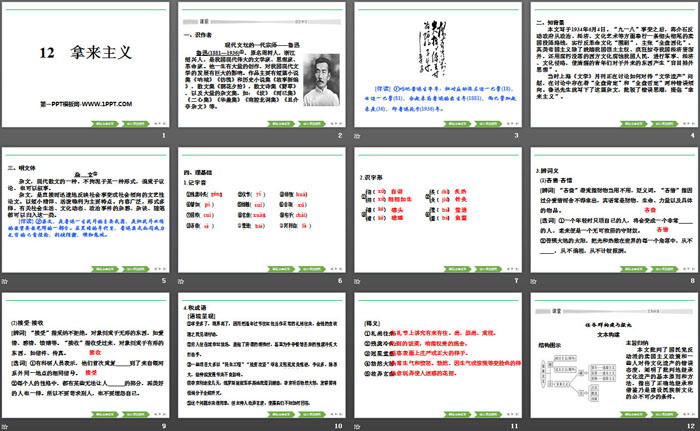
Task: Click the animation star icon under slide 6
Action: (x=181, y=281)
